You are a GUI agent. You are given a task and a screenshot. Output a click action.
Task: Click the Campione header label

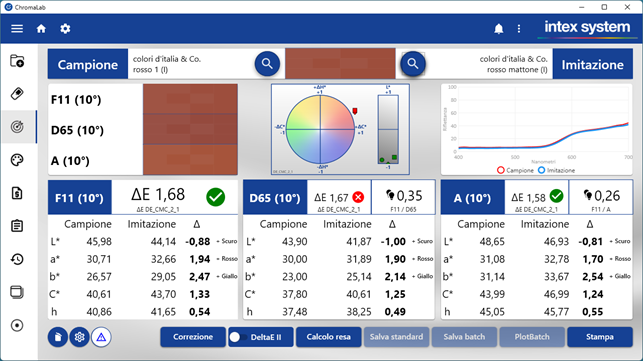coord(88,64)
